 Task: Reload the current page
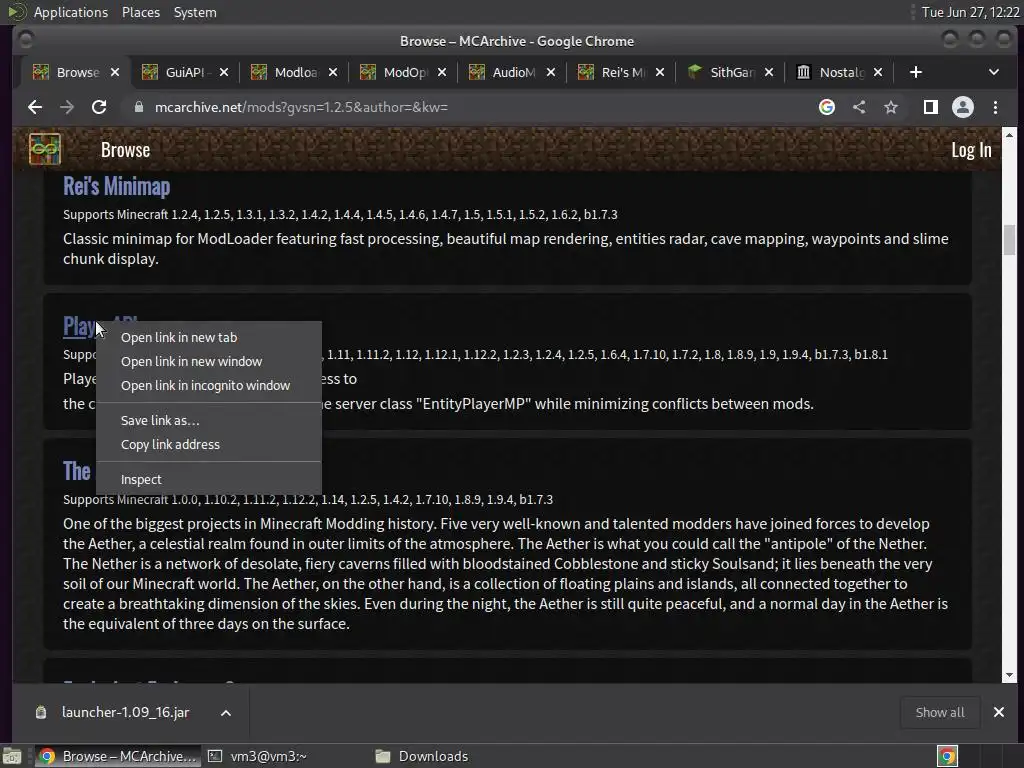click(x=99, y=107)
